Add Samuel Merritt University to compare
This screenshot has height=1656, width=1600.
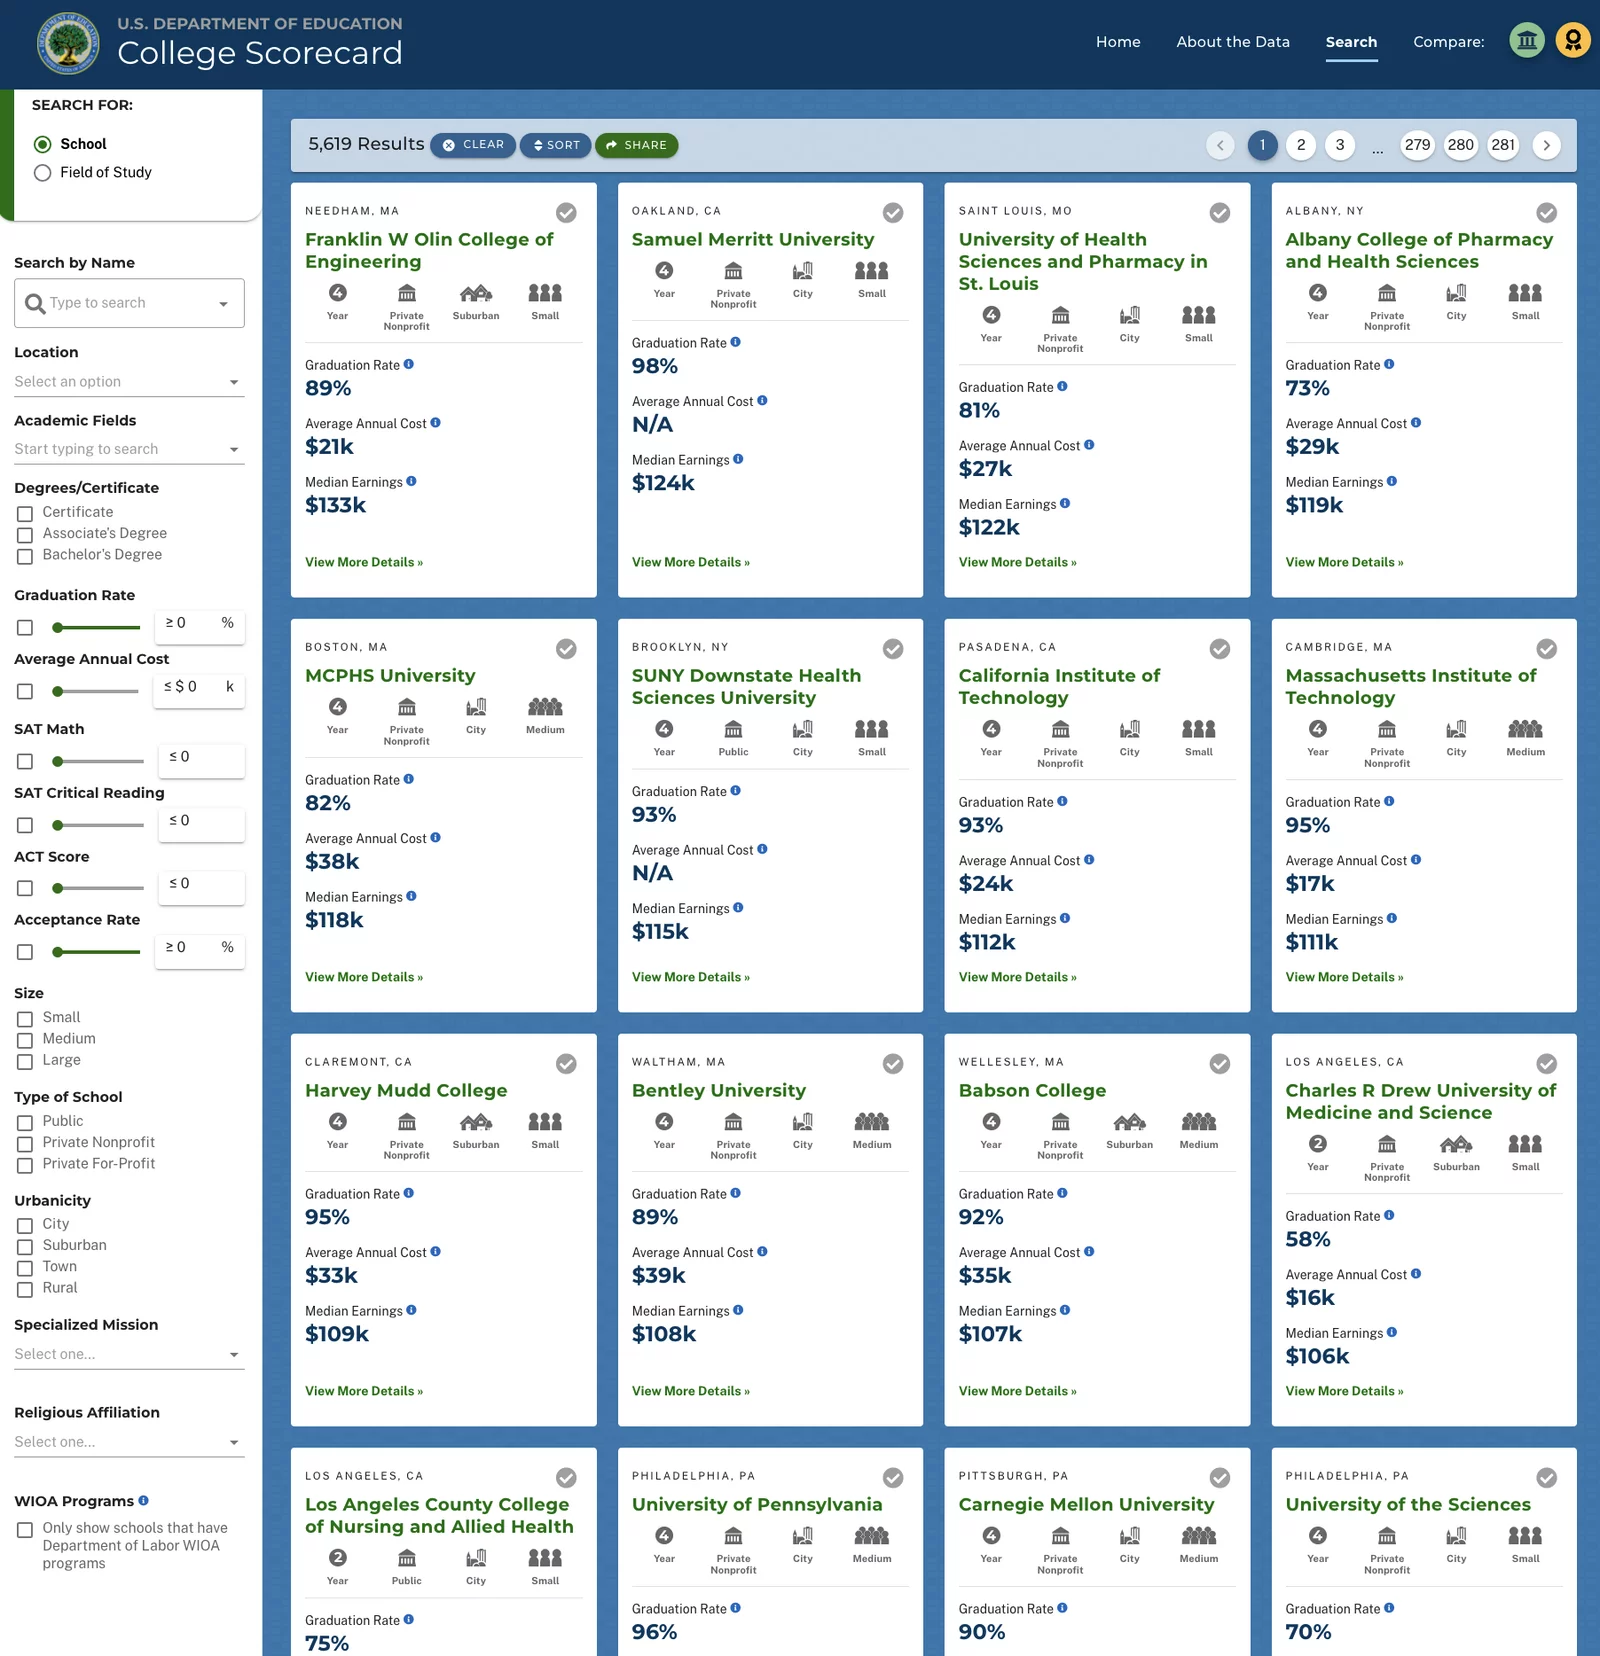click(x=893, y=213)
